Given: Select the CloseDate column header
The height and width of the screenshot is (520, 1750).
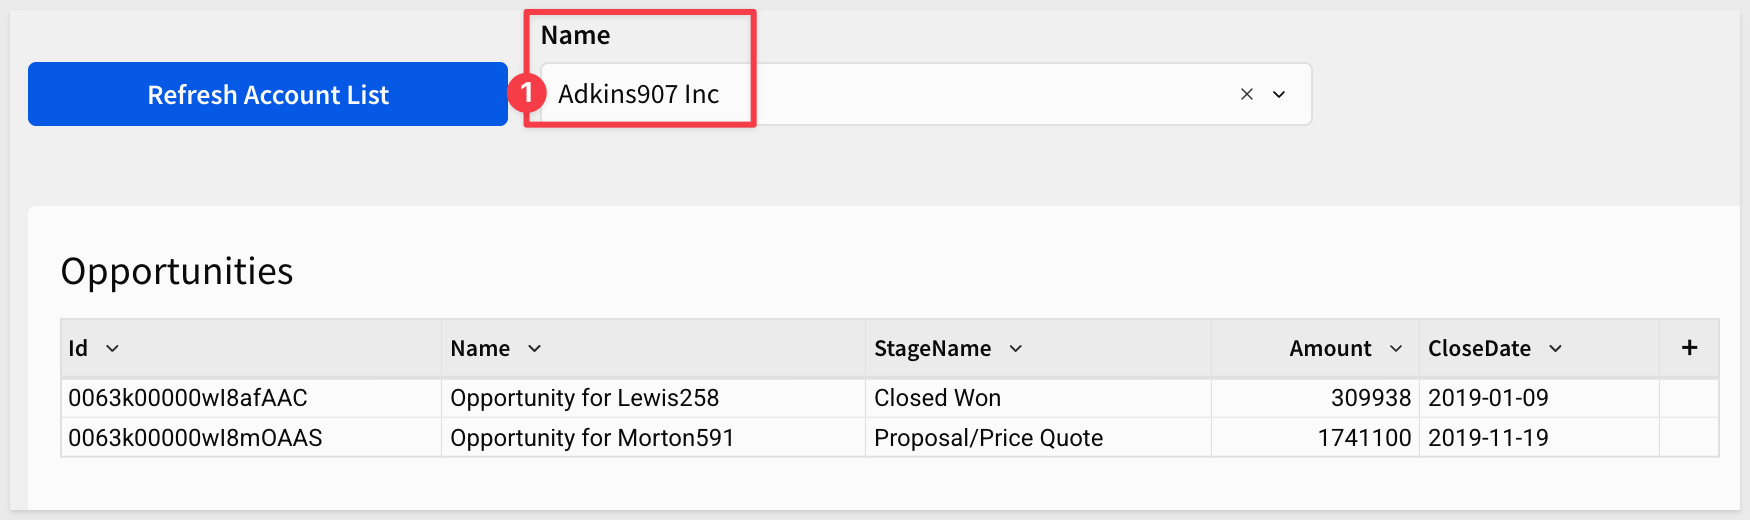Looking at the screenshot, I should click(1479, 348).
